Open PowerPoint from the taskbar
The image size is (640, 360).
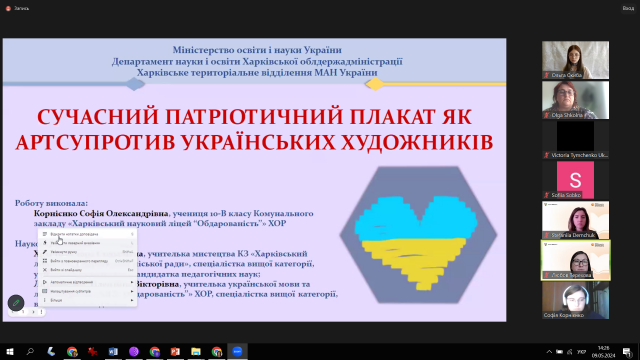click(x=175, y=351)
